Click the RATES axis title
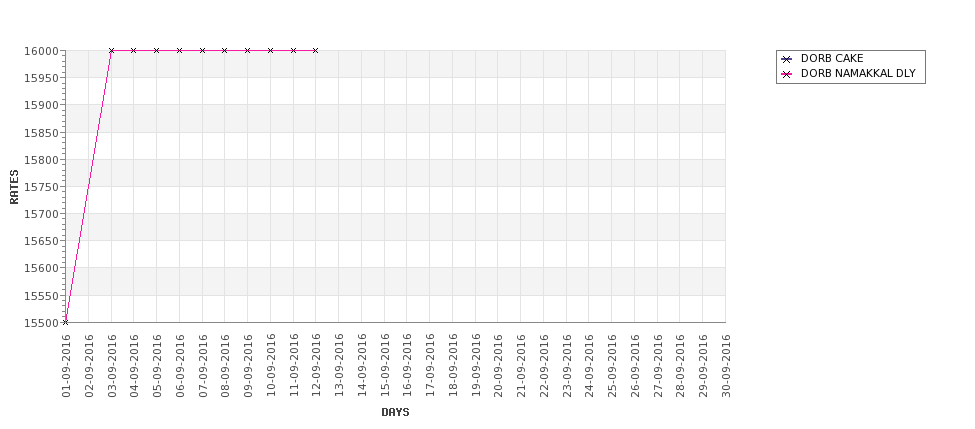The width and height of the screenshot is (975, 429). coord(14,187)
